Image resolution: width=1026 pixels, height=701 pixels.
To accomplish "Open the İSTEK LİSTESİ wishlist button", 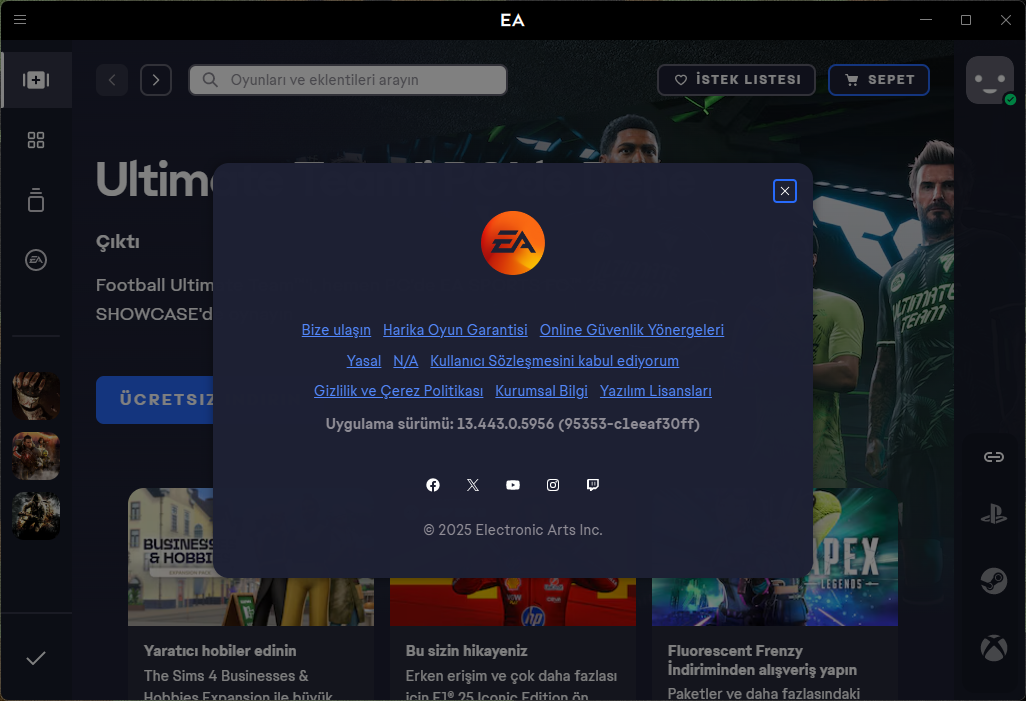I will [736, 80].
